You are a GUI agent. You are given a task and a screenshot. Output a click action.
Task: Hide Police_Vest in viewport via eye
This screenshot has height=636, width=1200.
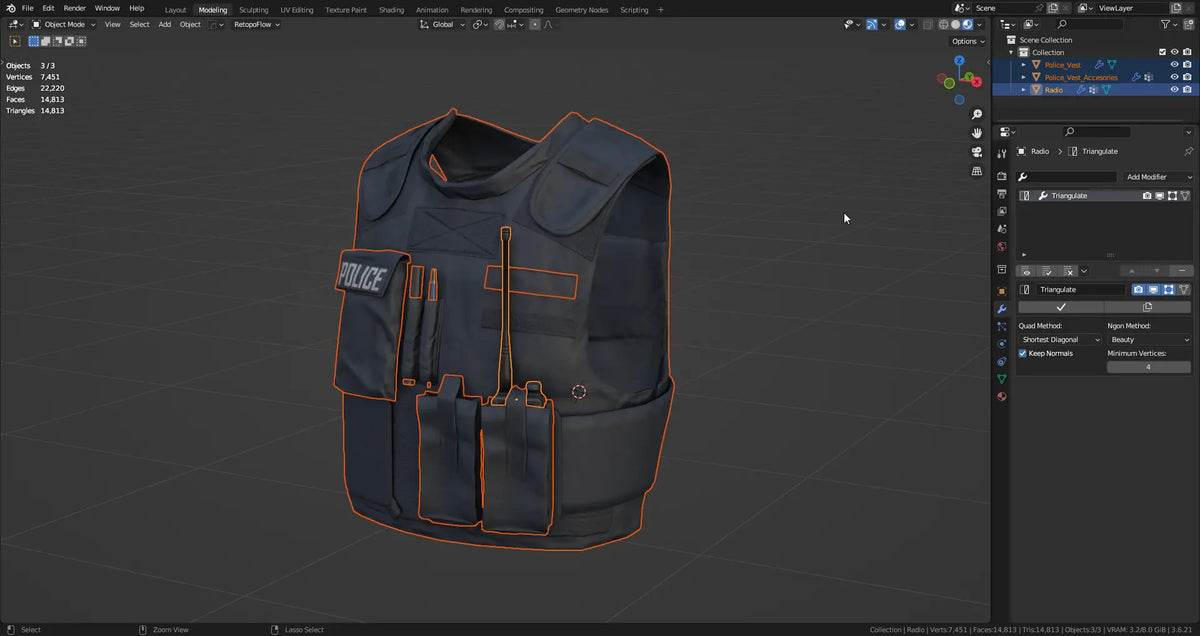point(1175,64)
